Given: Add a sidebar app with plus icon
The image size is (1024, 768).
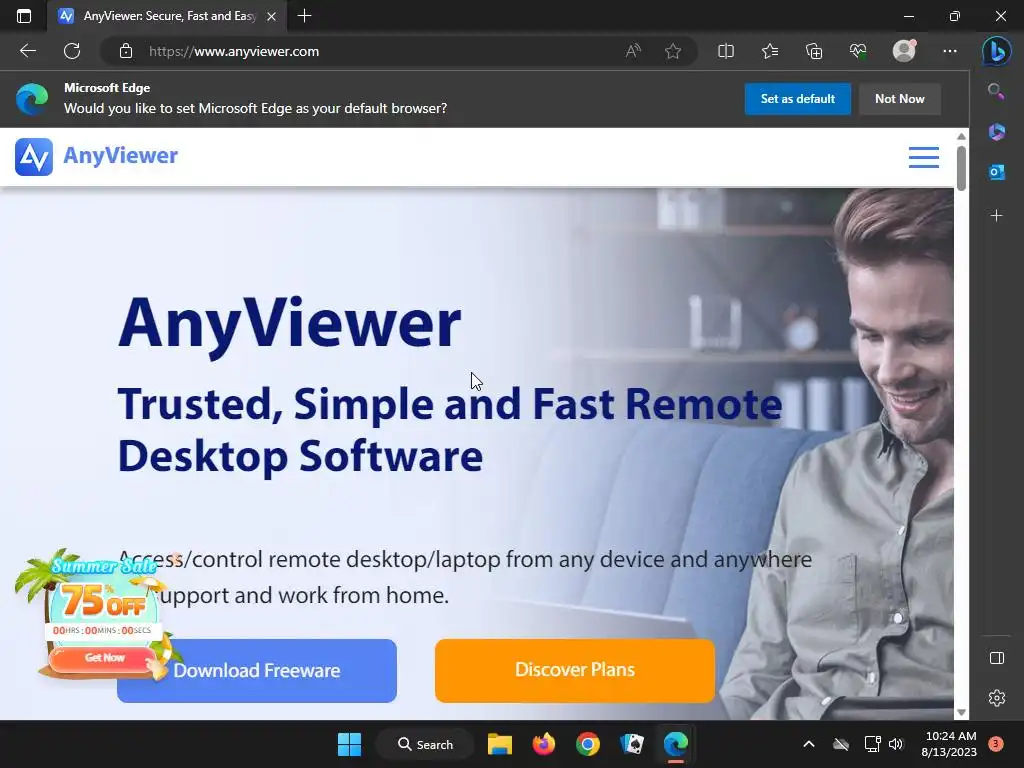Looking at the screenshot, I should (x=997, y=216).
